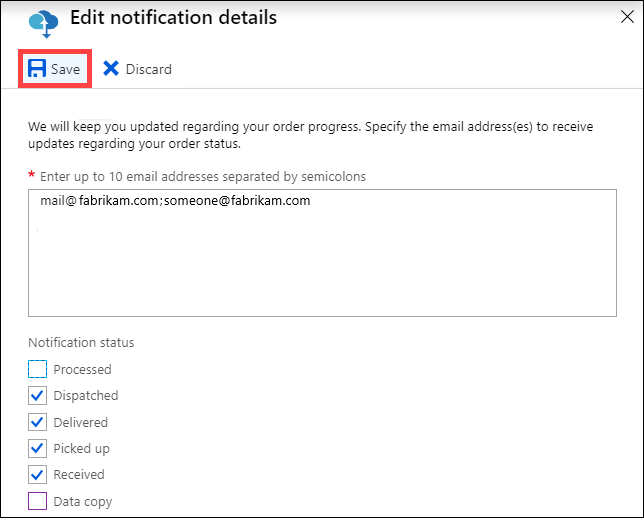Click the 'Data copy' label text

83,502
